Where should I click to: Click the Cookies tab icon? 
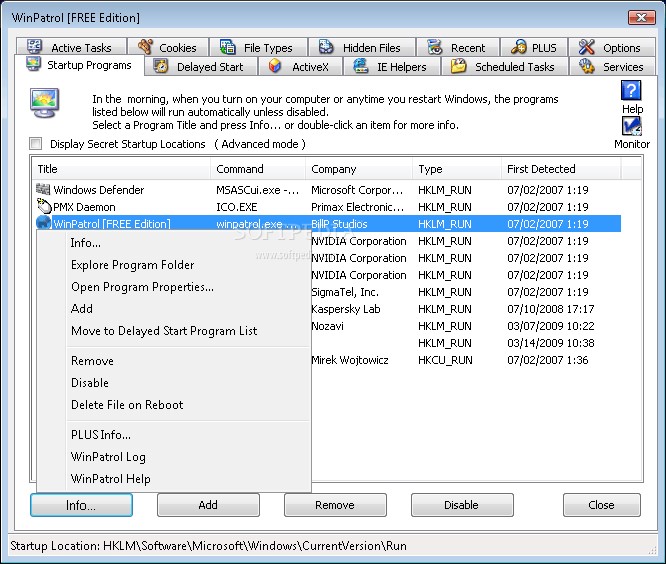click(146, 47)
